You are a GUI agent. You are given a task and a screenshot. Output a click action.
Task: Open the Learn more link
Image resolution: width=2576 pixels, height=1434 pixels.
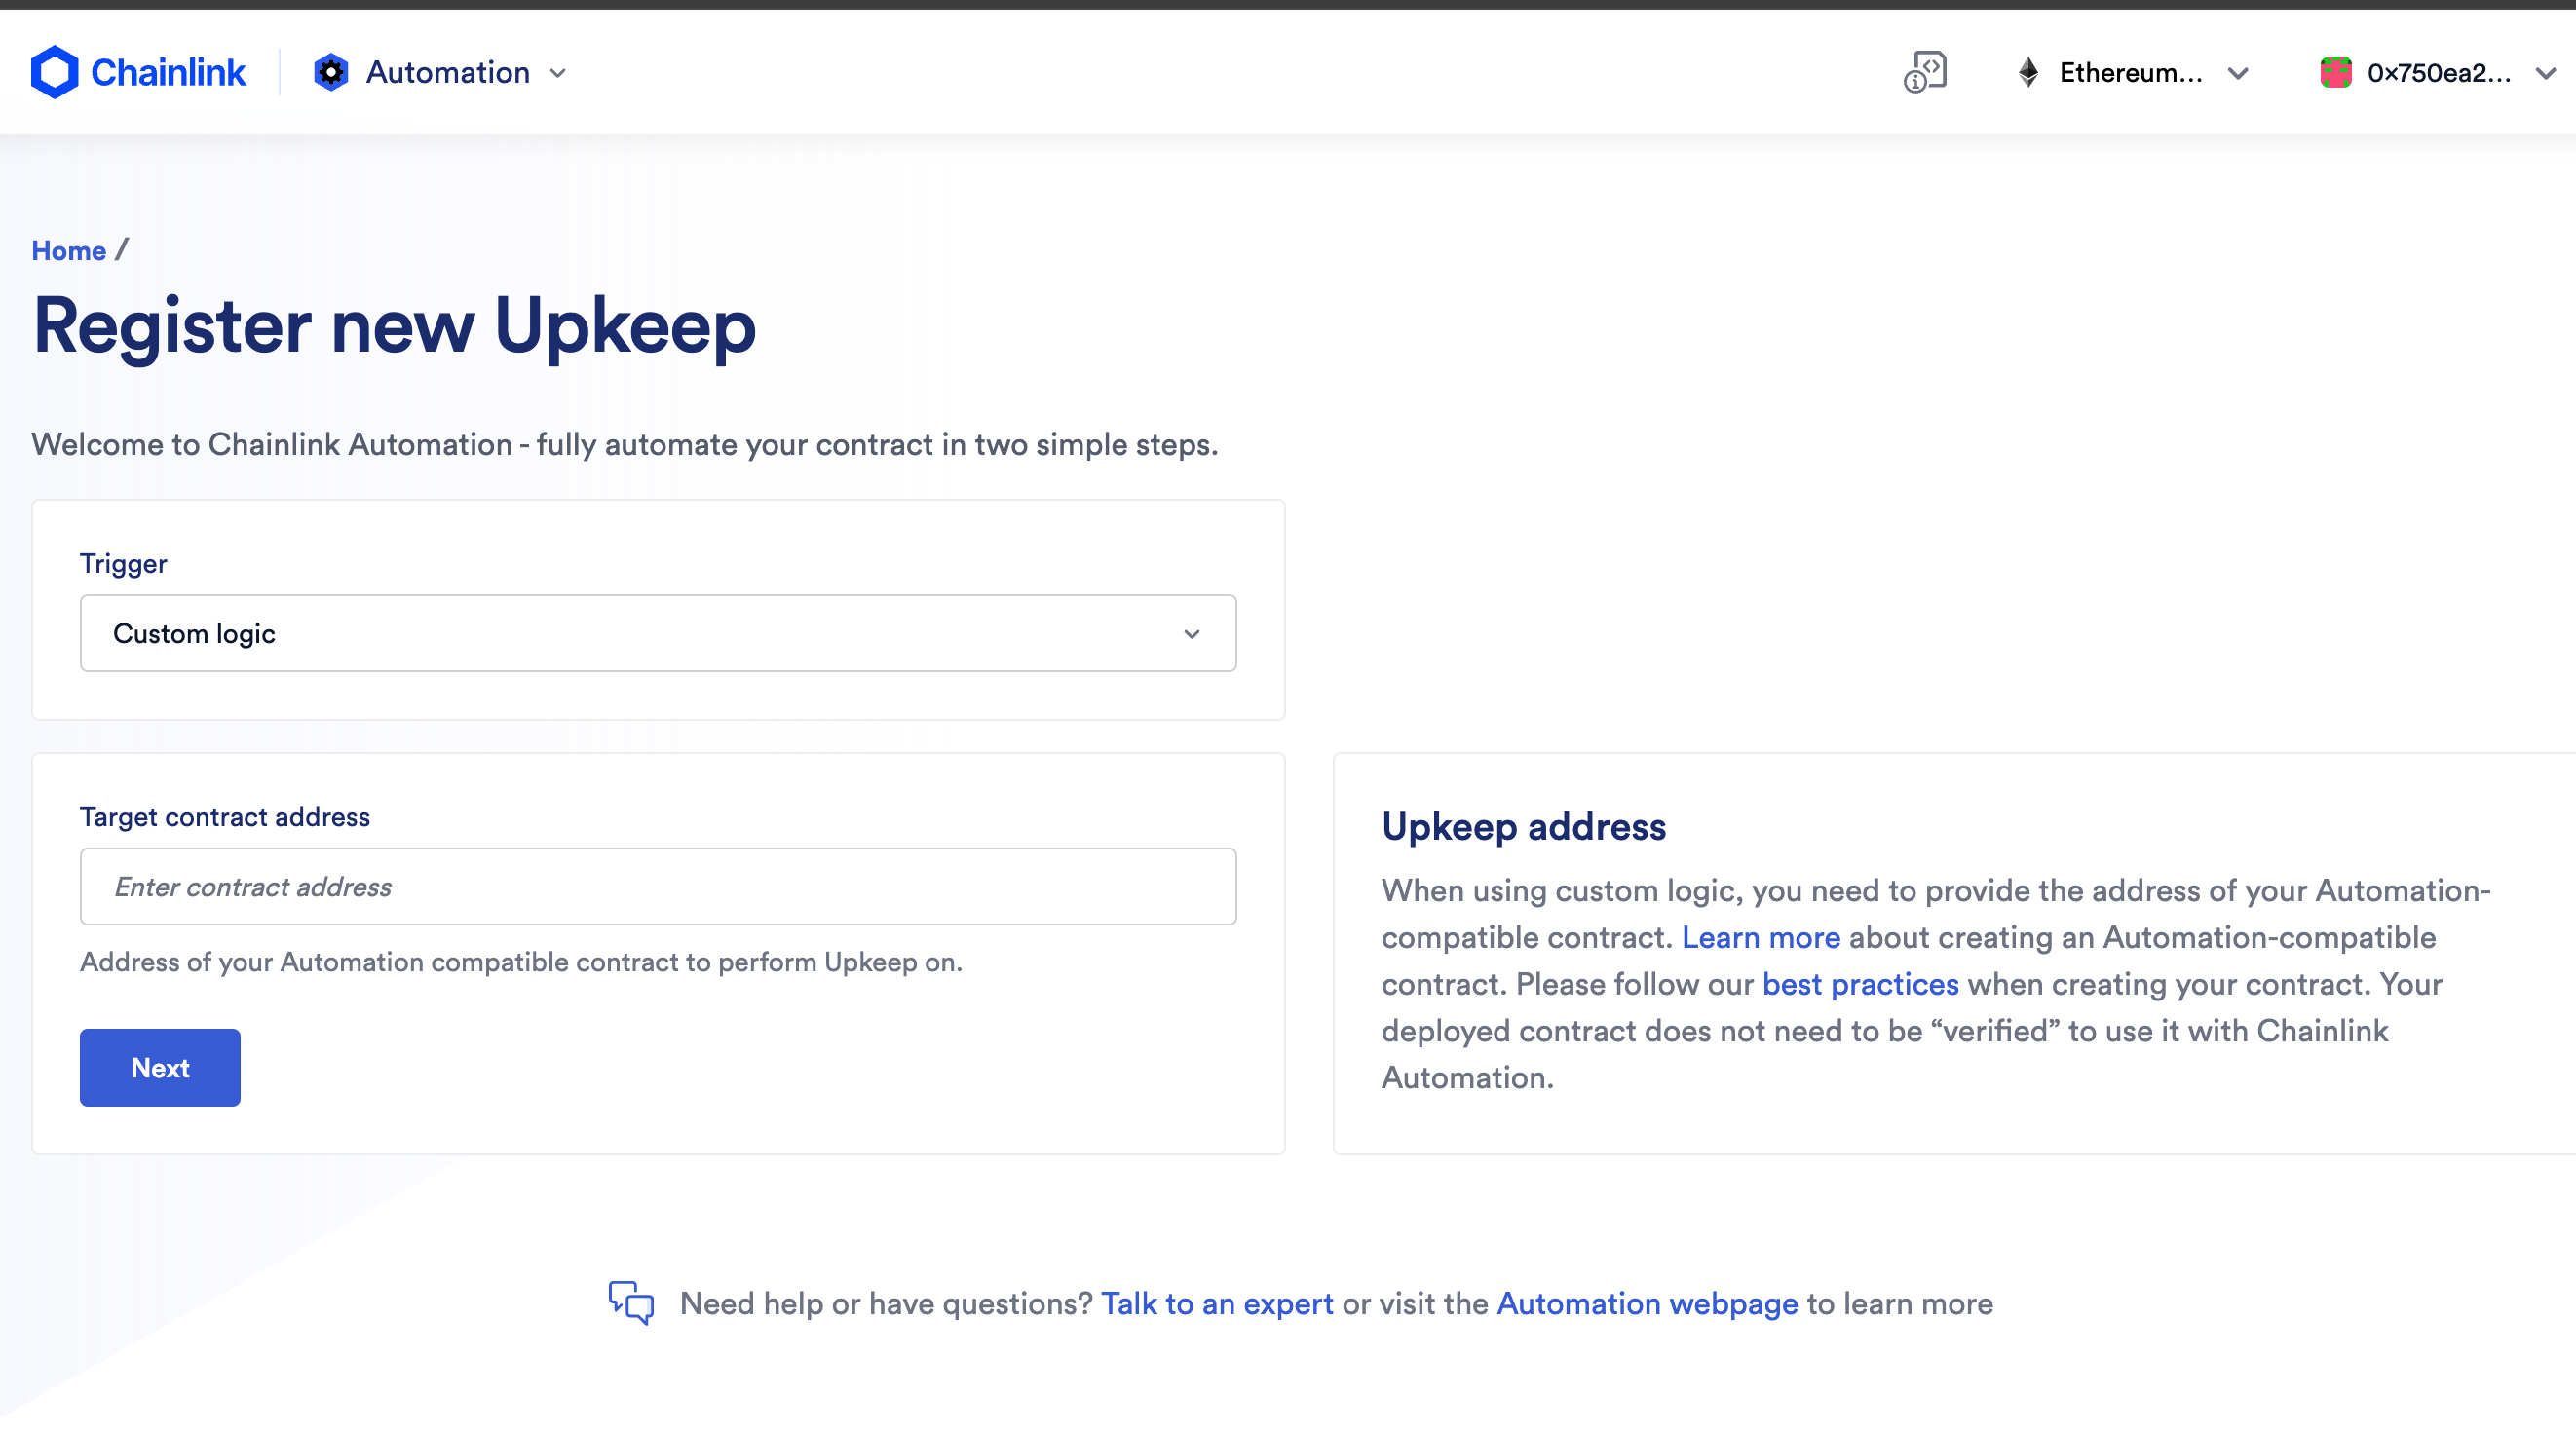pos(1760,937)
